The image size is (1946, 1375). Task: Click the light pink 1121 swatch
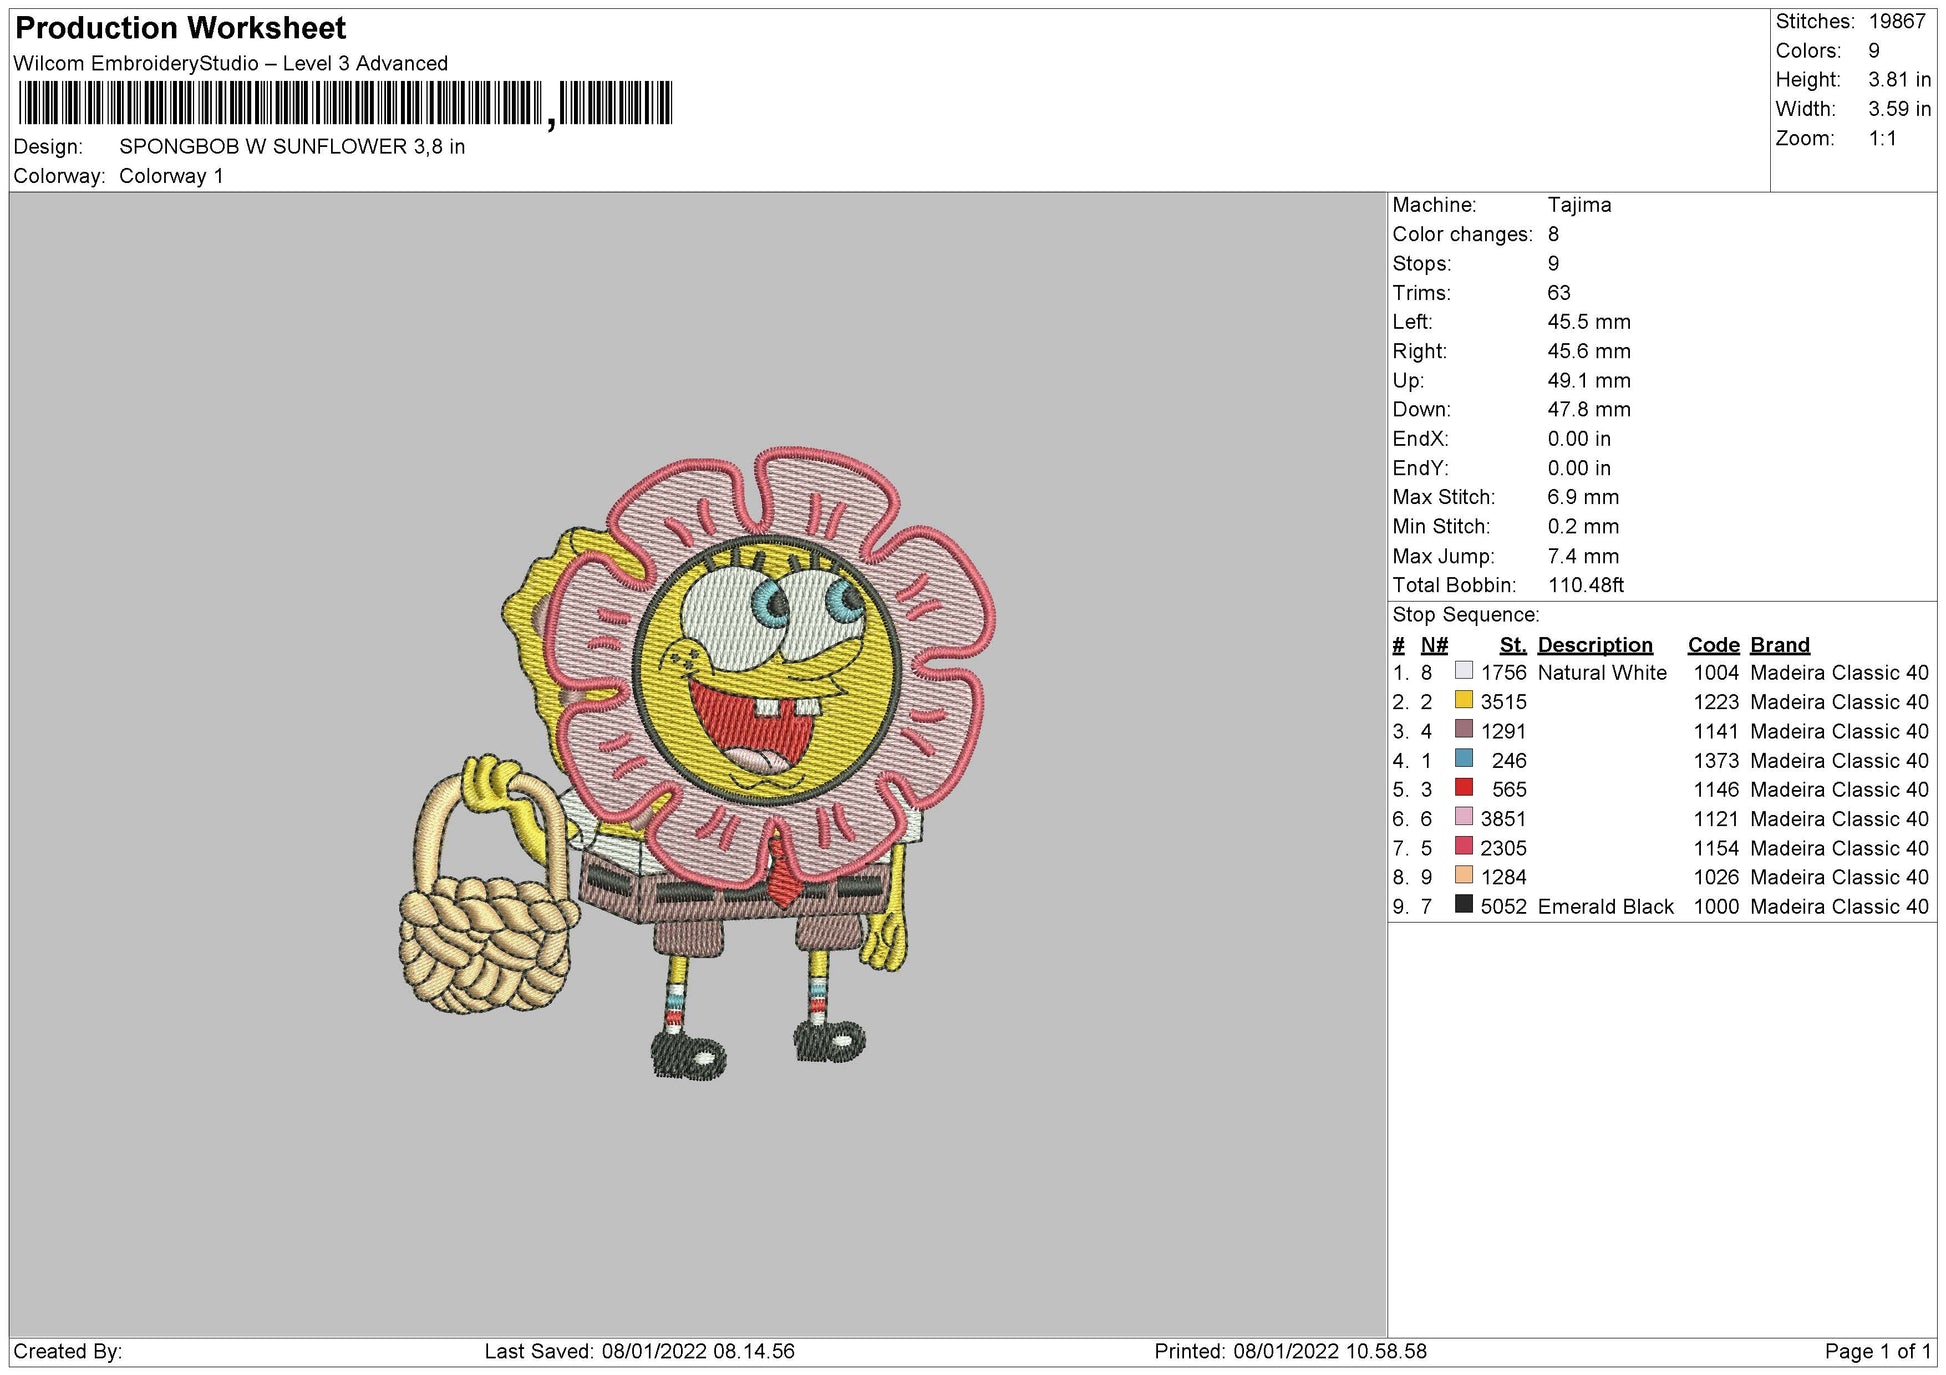coord(1464,817)
